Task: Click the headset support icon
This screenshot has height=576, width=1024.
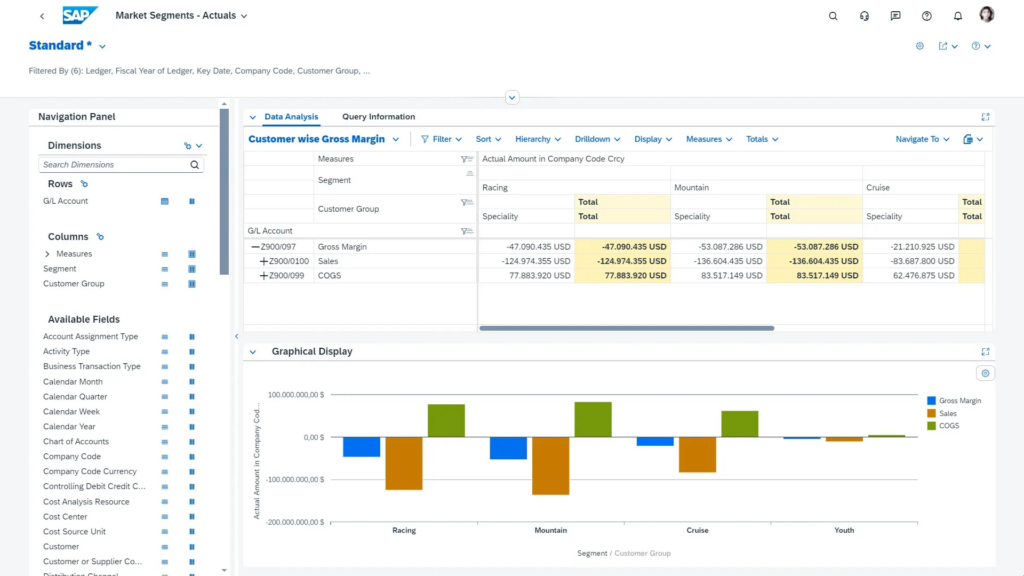Action: click(864, 16)
